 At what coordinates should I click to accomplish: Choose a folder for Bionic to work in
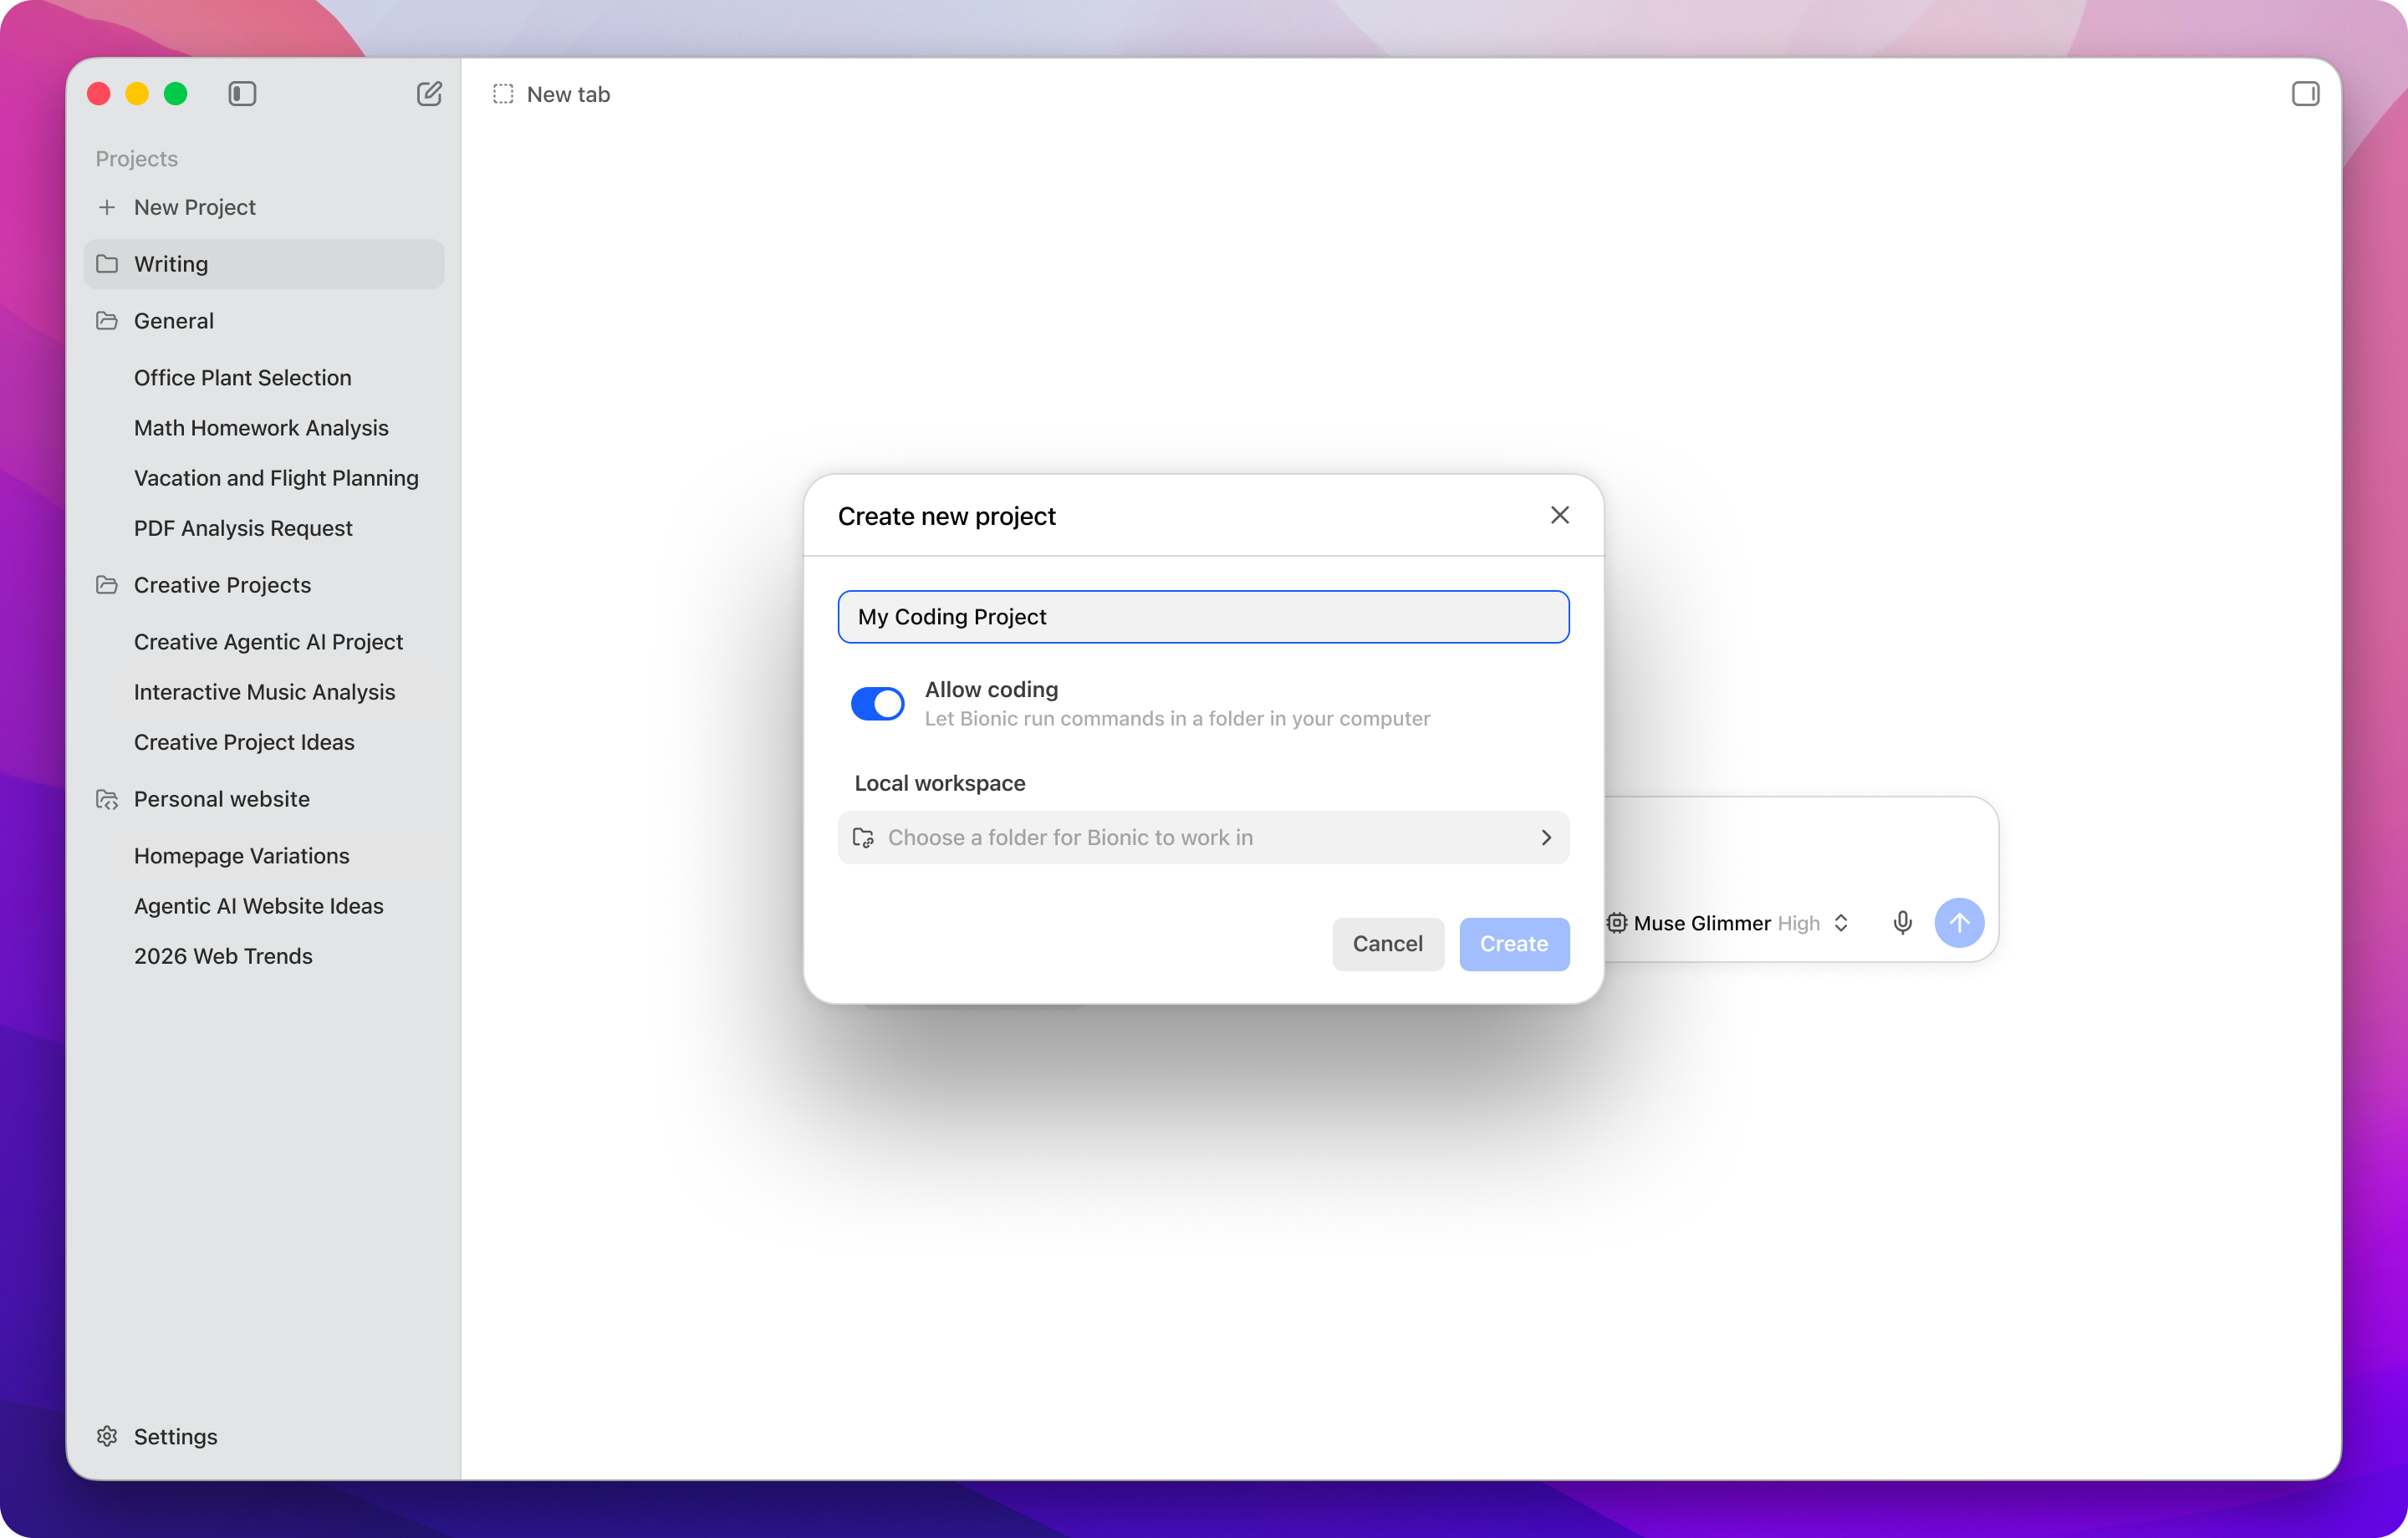[x=1203, y=838]
